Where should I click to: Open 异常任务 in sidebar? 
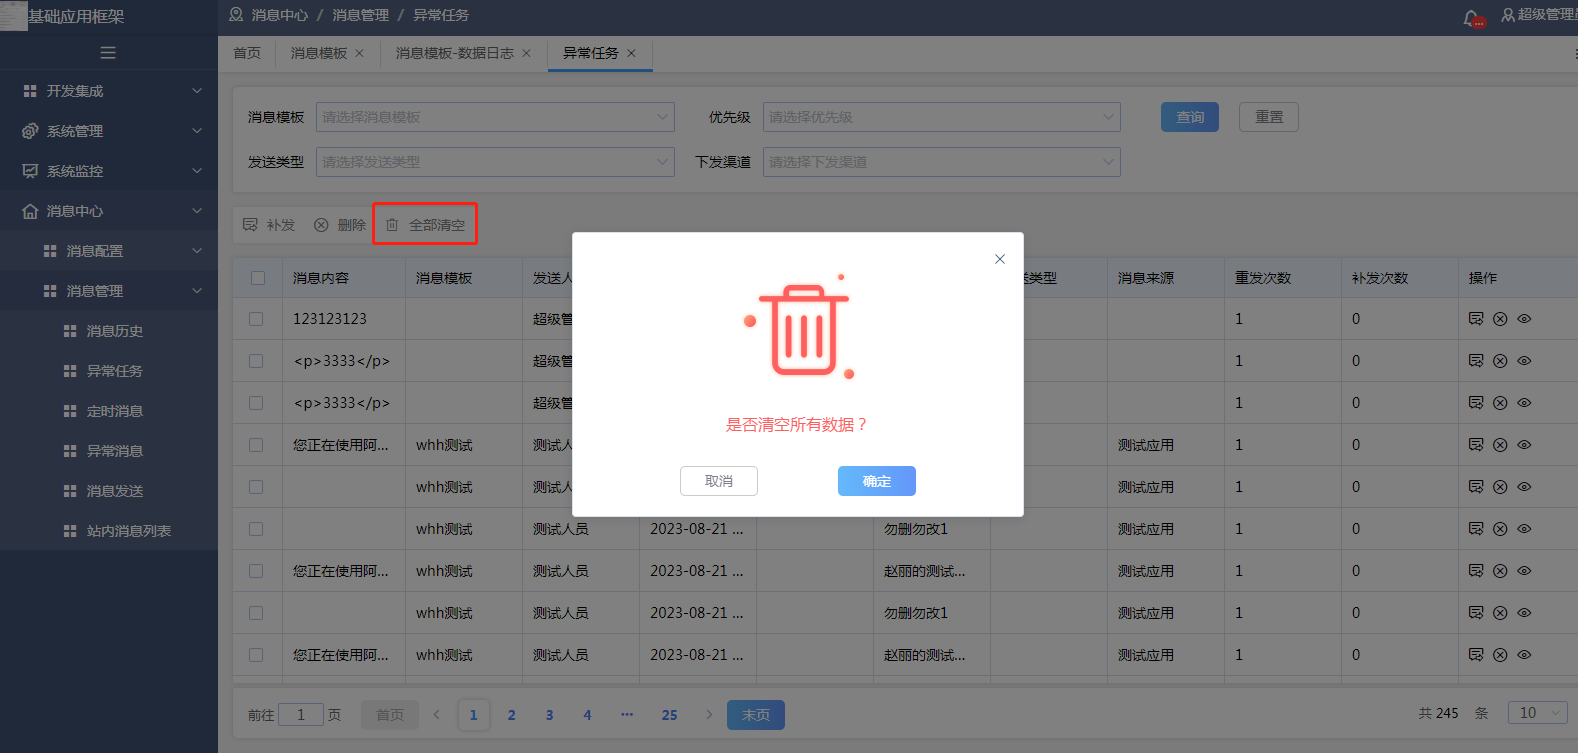point(109,371)
